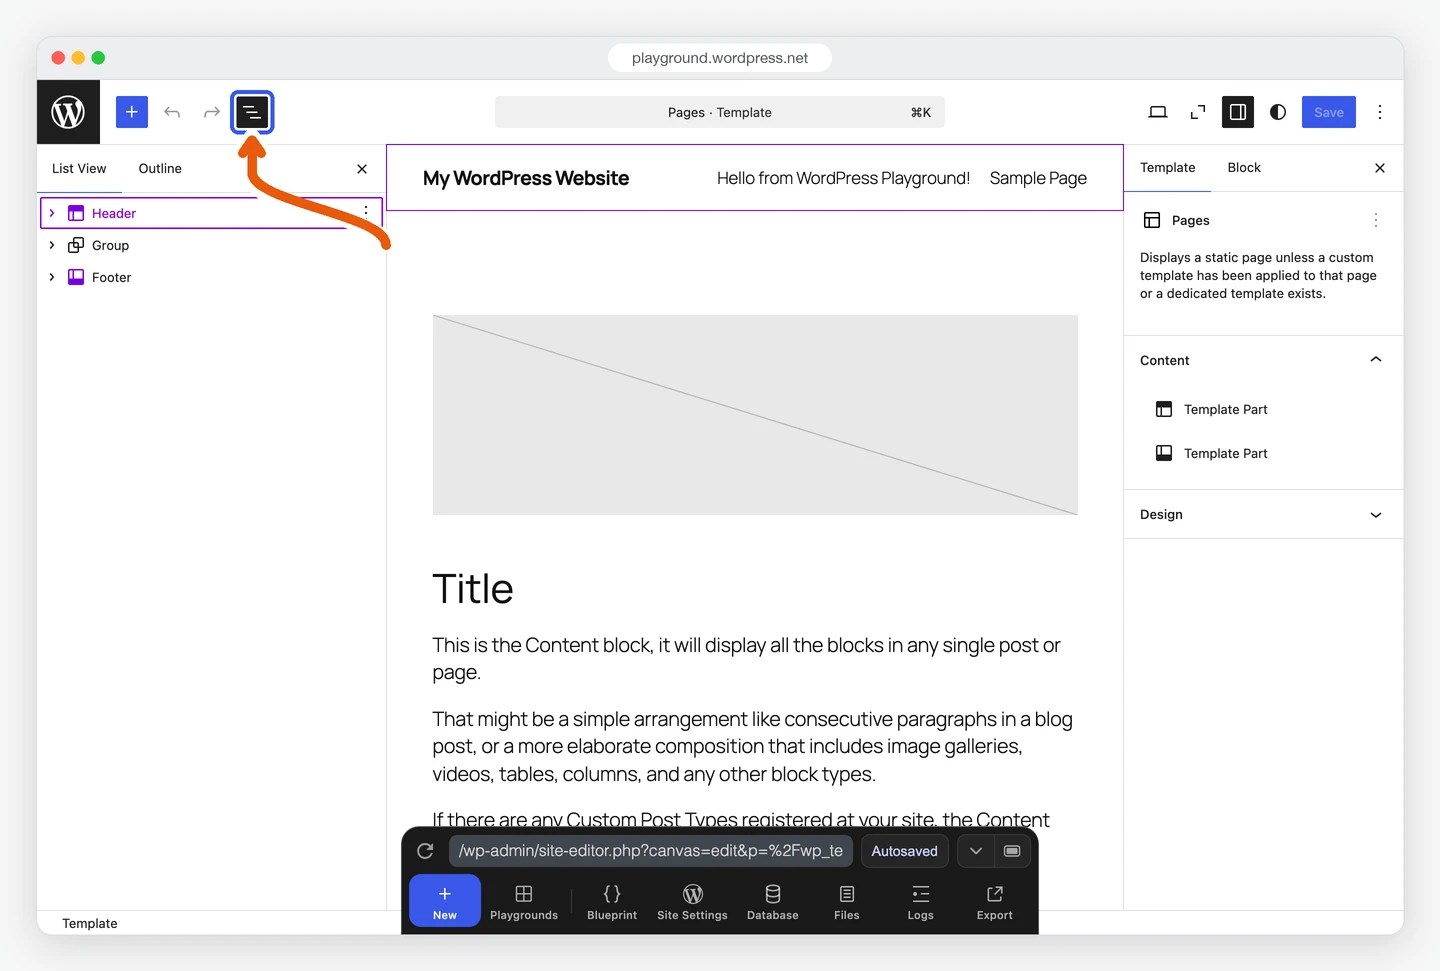Image resolution: width=1440 pixels, height=971 pixels.
Task: Click the Sample Page navigation link
Action: pyautogui.click(x=1038, y=178)
